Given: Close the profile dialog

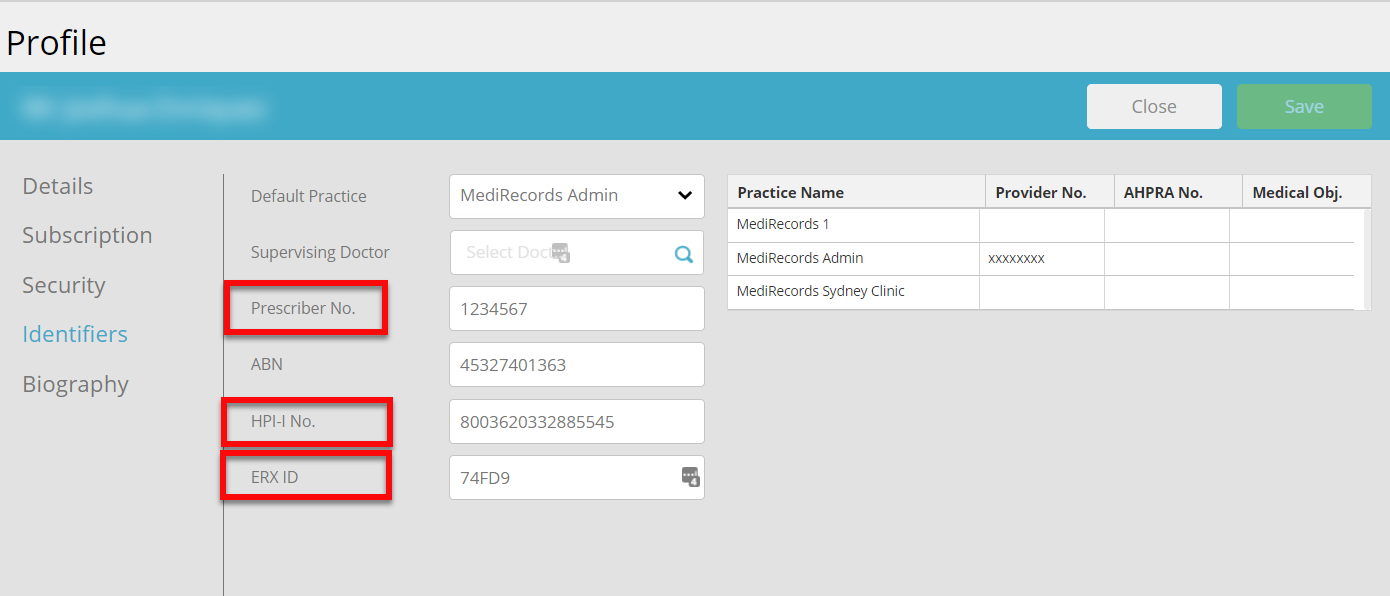Looking at the screenshot, I should click(x=1154, y=107).
